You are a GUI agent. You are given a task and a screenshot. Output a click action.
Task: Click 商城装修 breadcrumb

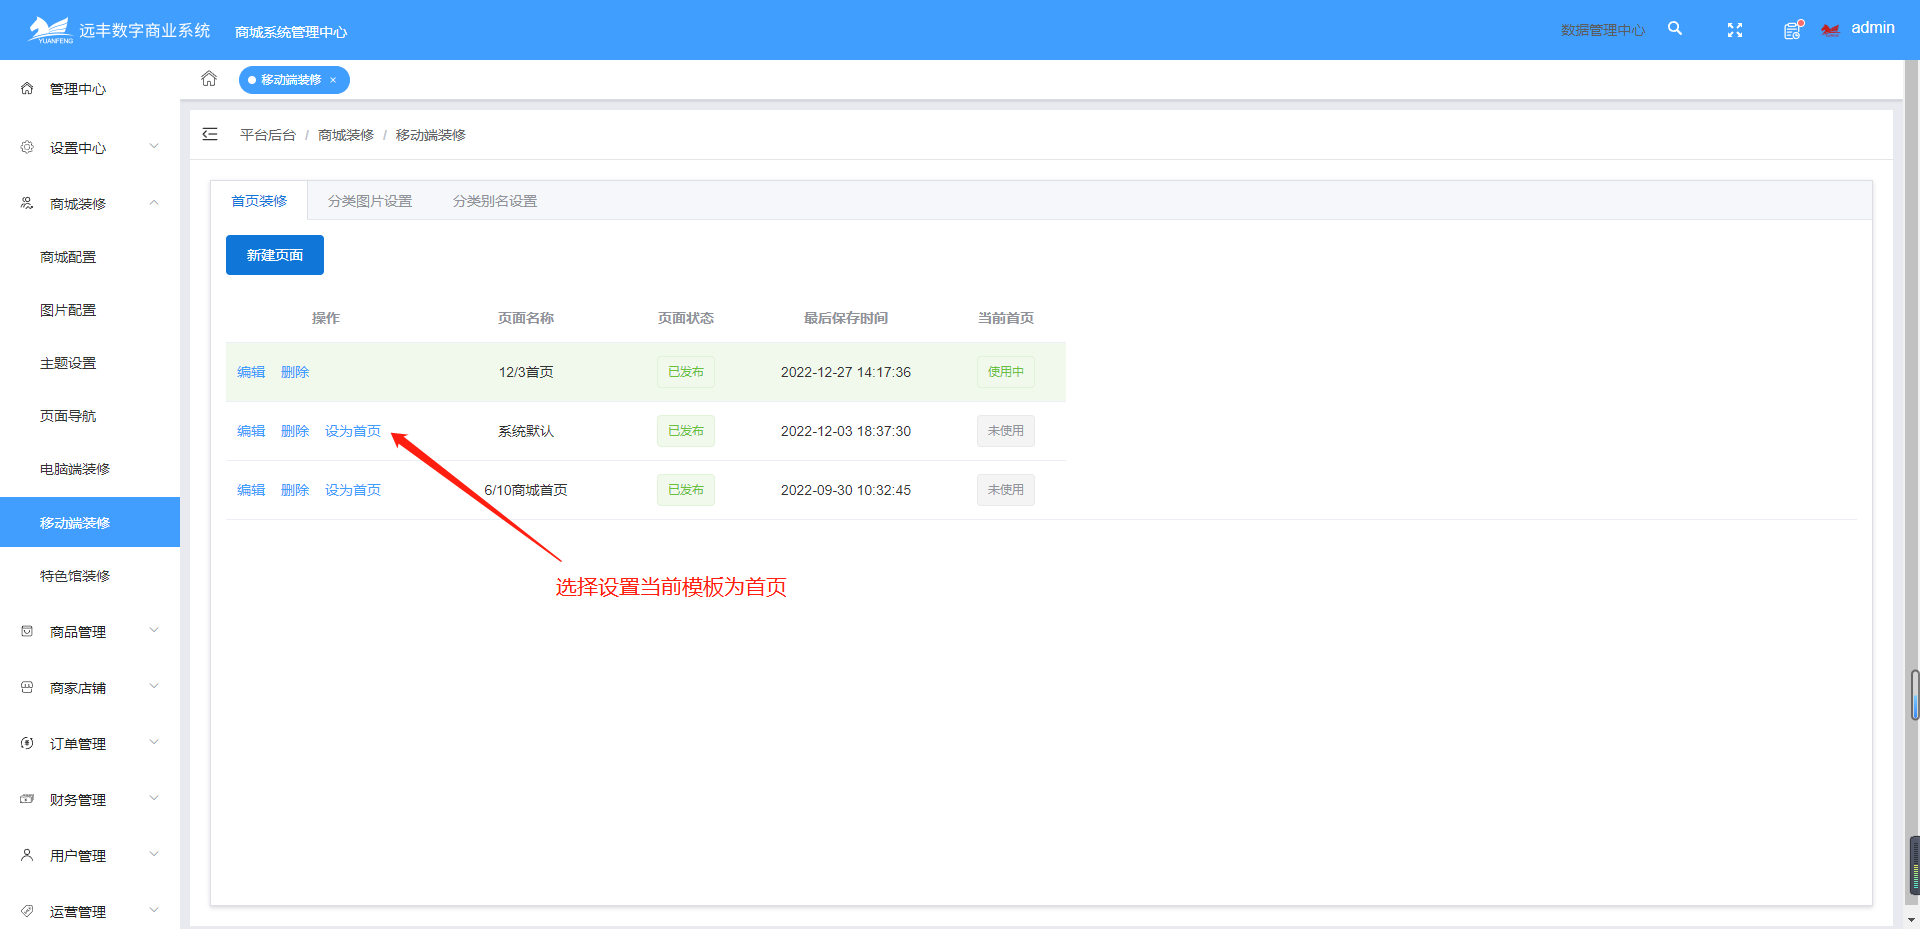[x=346, y=135]
